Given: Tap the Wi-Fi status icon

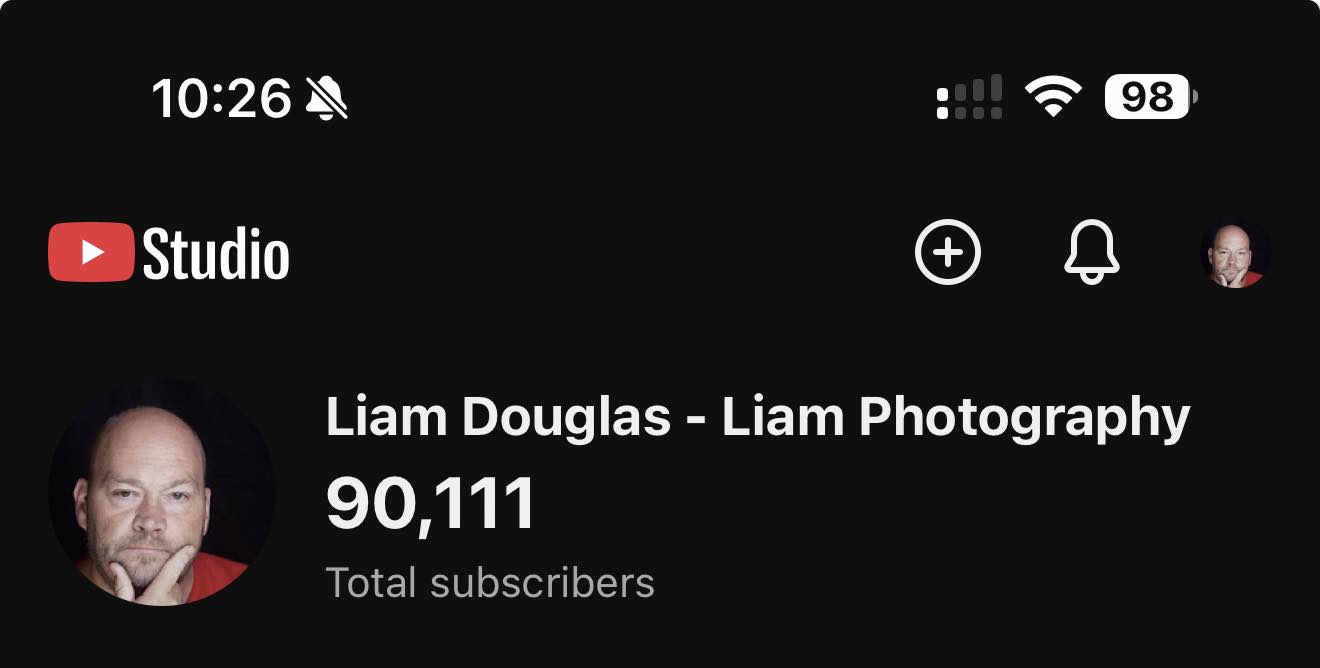Looking at the screenshot, I should tap(1053, 98).
